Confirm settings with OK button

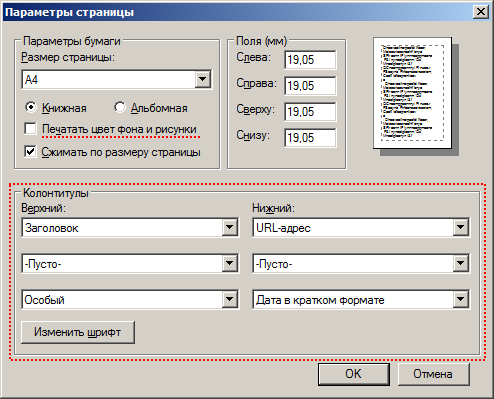coord(354,374)
